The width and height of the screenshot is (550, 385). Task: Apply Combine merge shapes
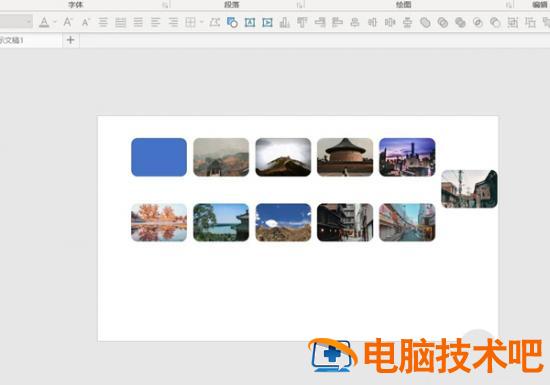(x=443, y=22)
